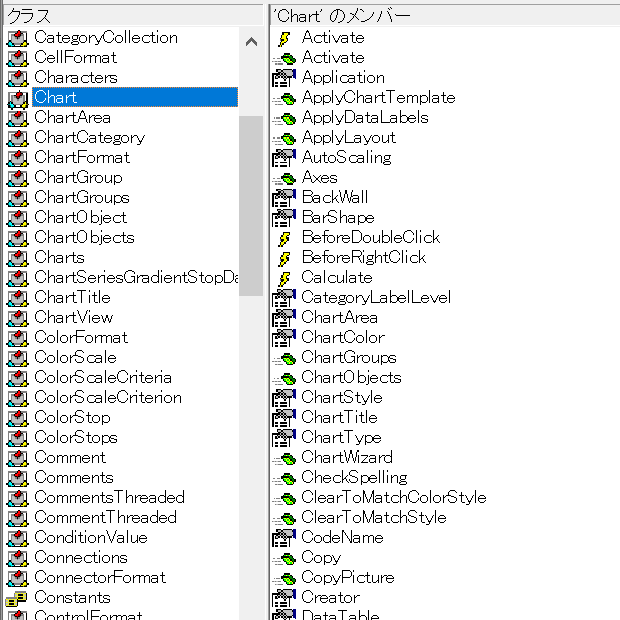Select ClearToMatchStyle member

pos(374,517)
